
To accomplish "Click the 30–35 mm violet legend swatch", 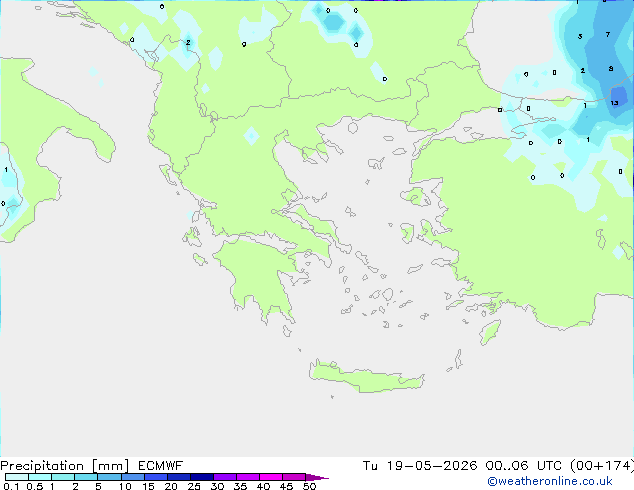I will pyautogui.click(x=225, y=477).
